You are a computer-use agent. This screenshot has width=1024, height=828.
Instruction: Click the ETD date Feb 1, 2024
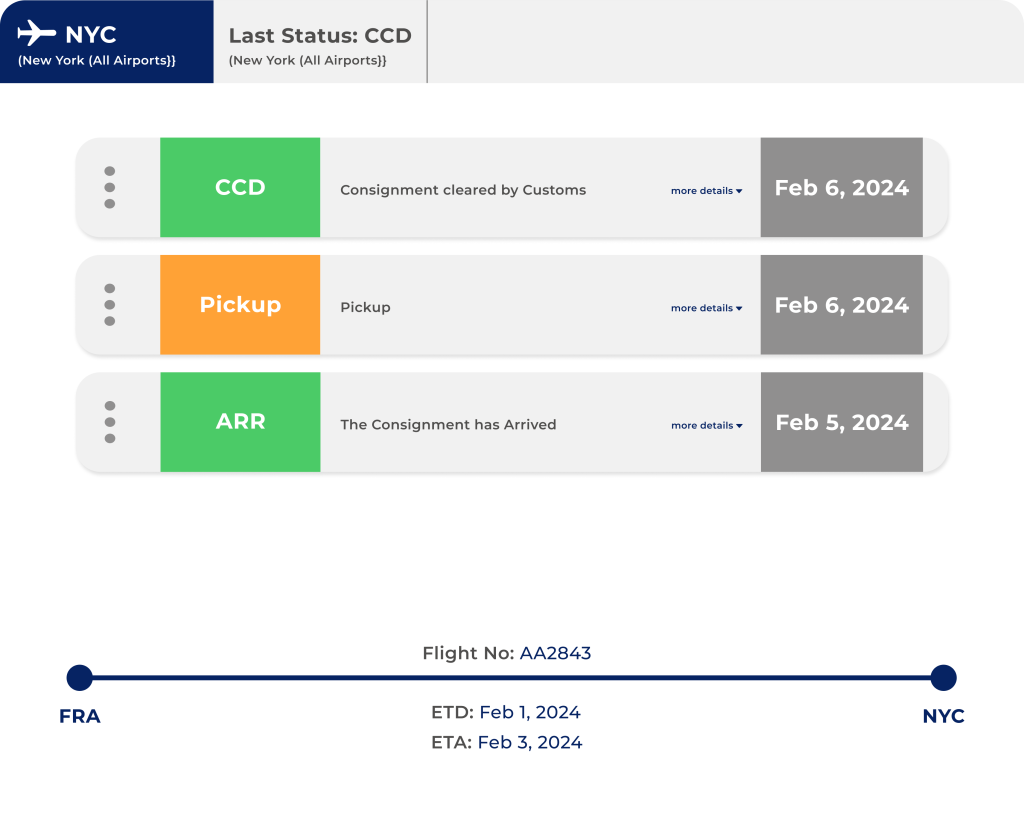pyautogui.click(x=530, y=712)
